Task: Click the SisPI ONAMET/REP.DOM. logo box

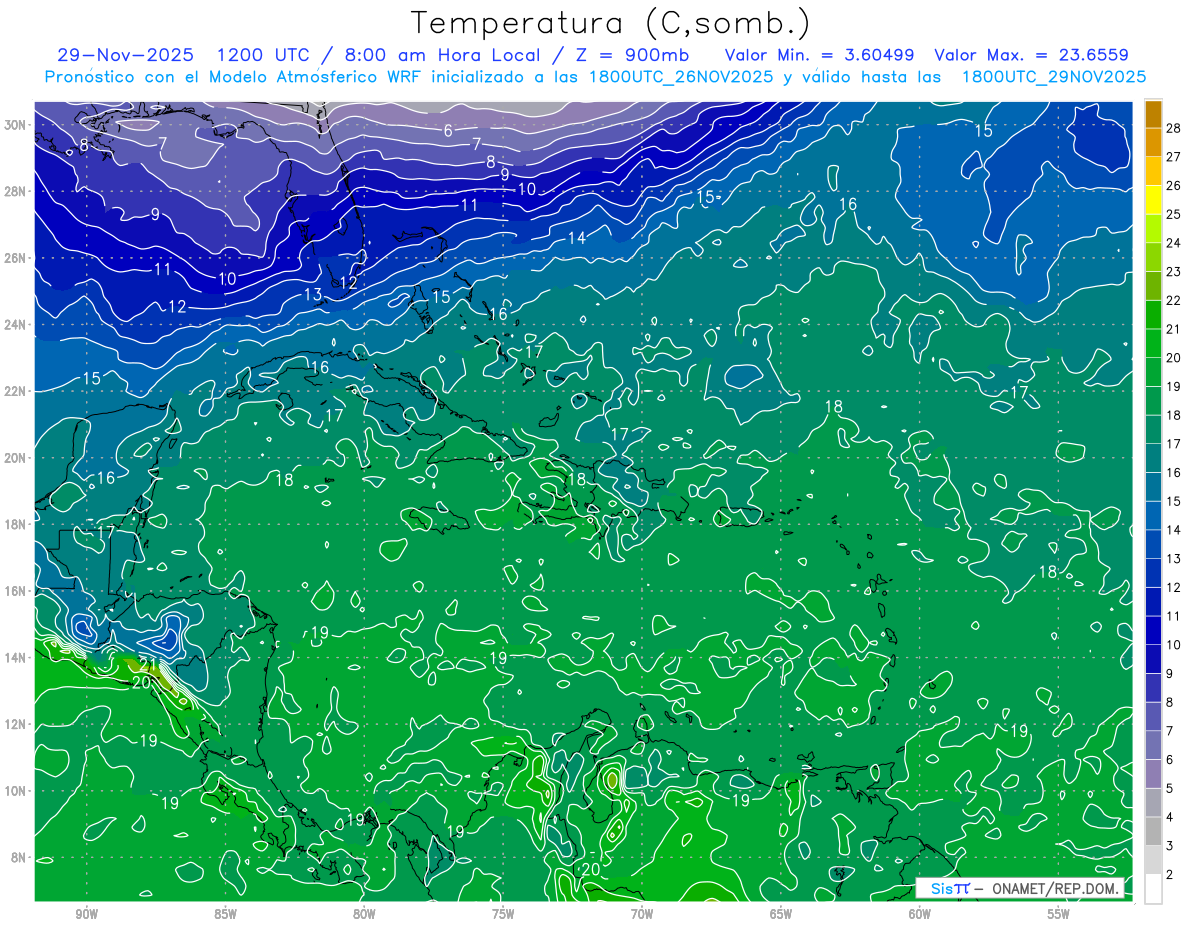Action: click(1020, 888)
